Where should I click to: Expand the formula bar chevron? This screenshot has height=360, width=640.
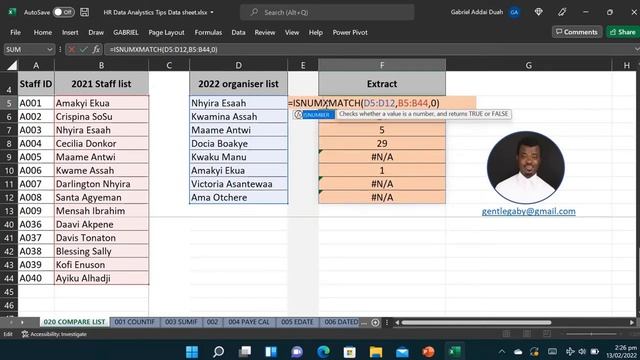coord(636,49)
